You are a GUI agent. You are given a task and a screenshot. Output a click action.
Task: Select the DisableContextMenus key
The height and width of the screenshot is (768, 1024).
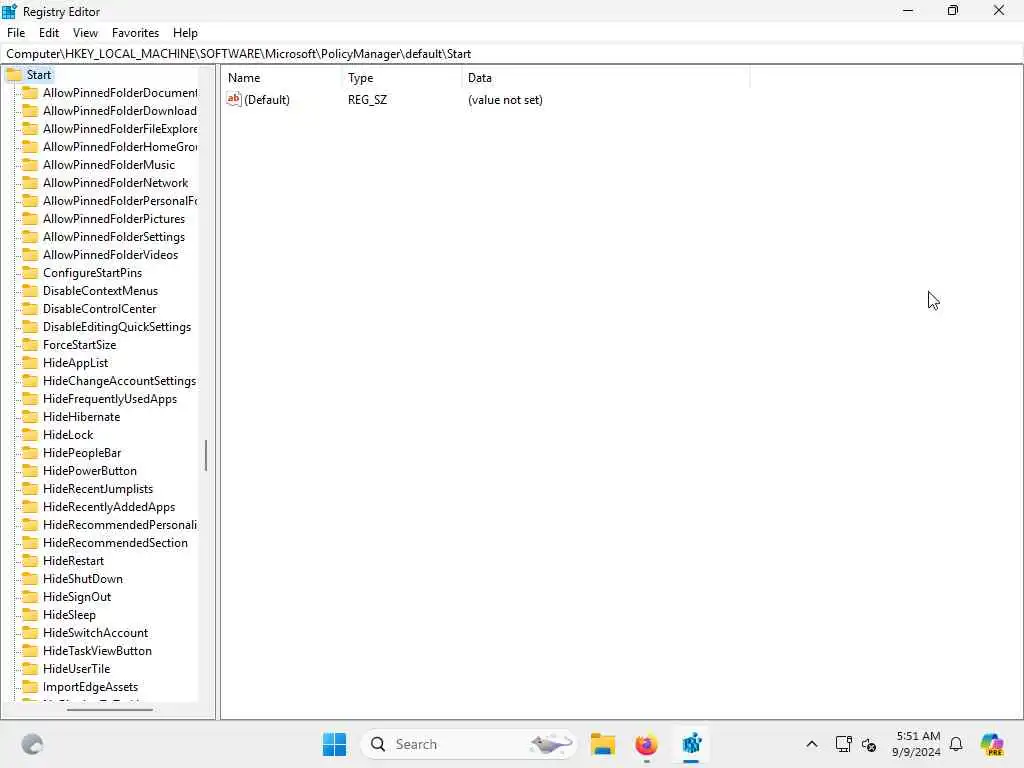tap(100, 291)
